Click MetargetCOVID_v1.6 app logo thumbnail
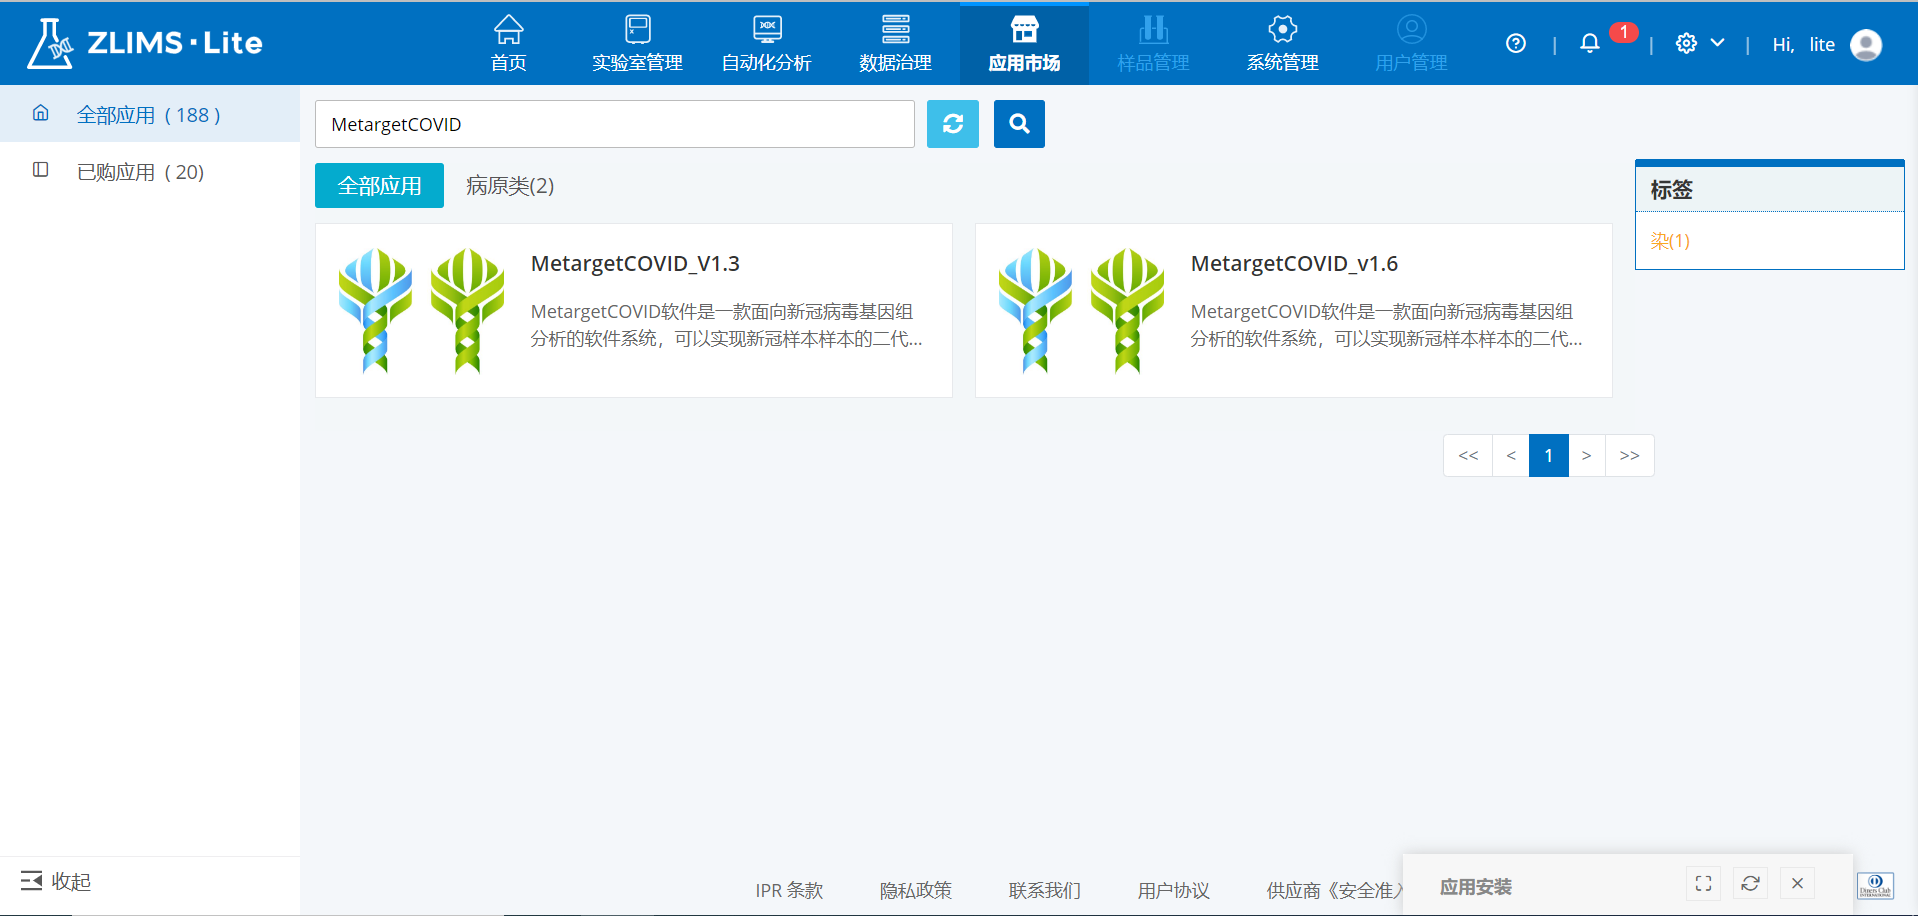1918x916 pixels. pyautogui.click(x=1081, y=310)
